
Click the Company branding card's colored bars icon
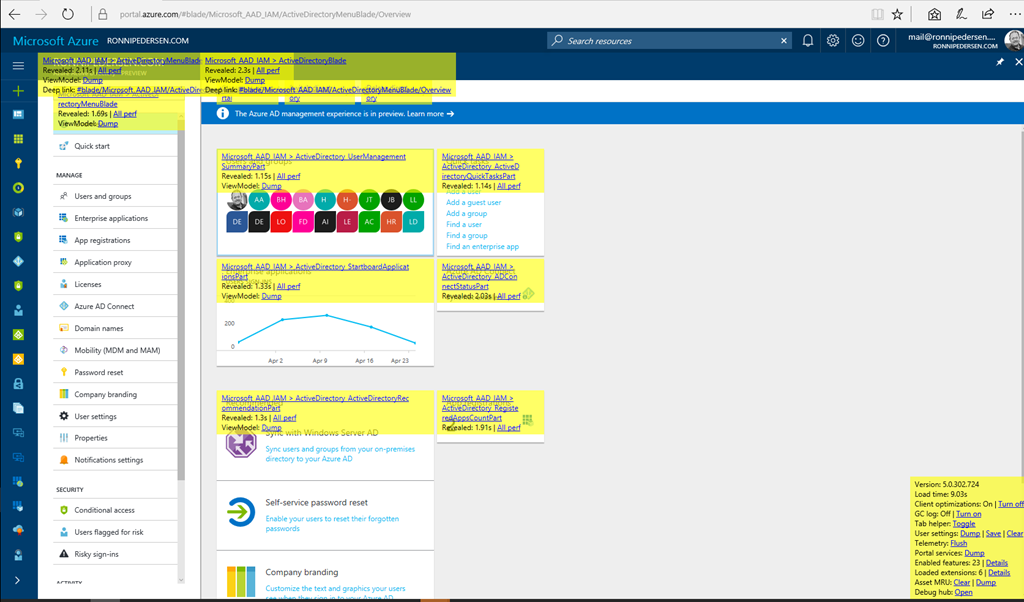[240, 581]
